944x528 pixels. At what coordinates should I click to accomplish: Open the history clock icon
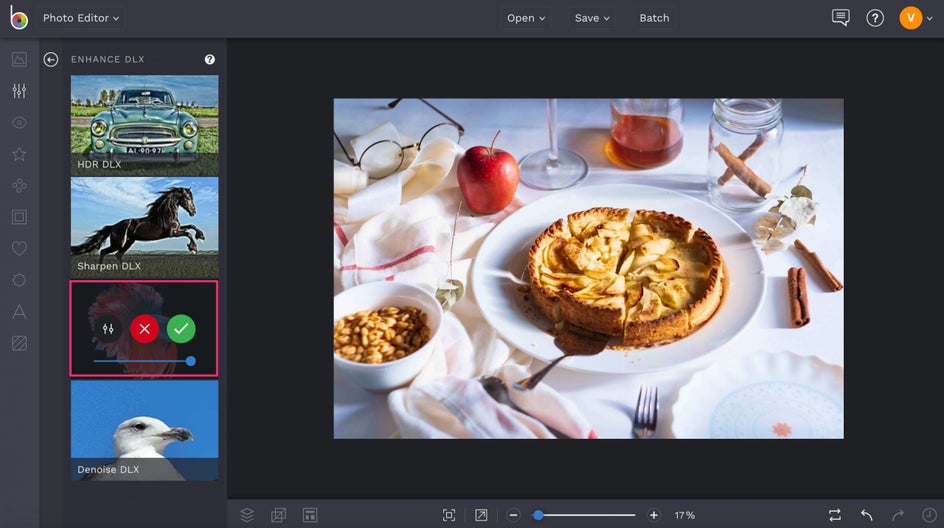click(x=929, y=515)
